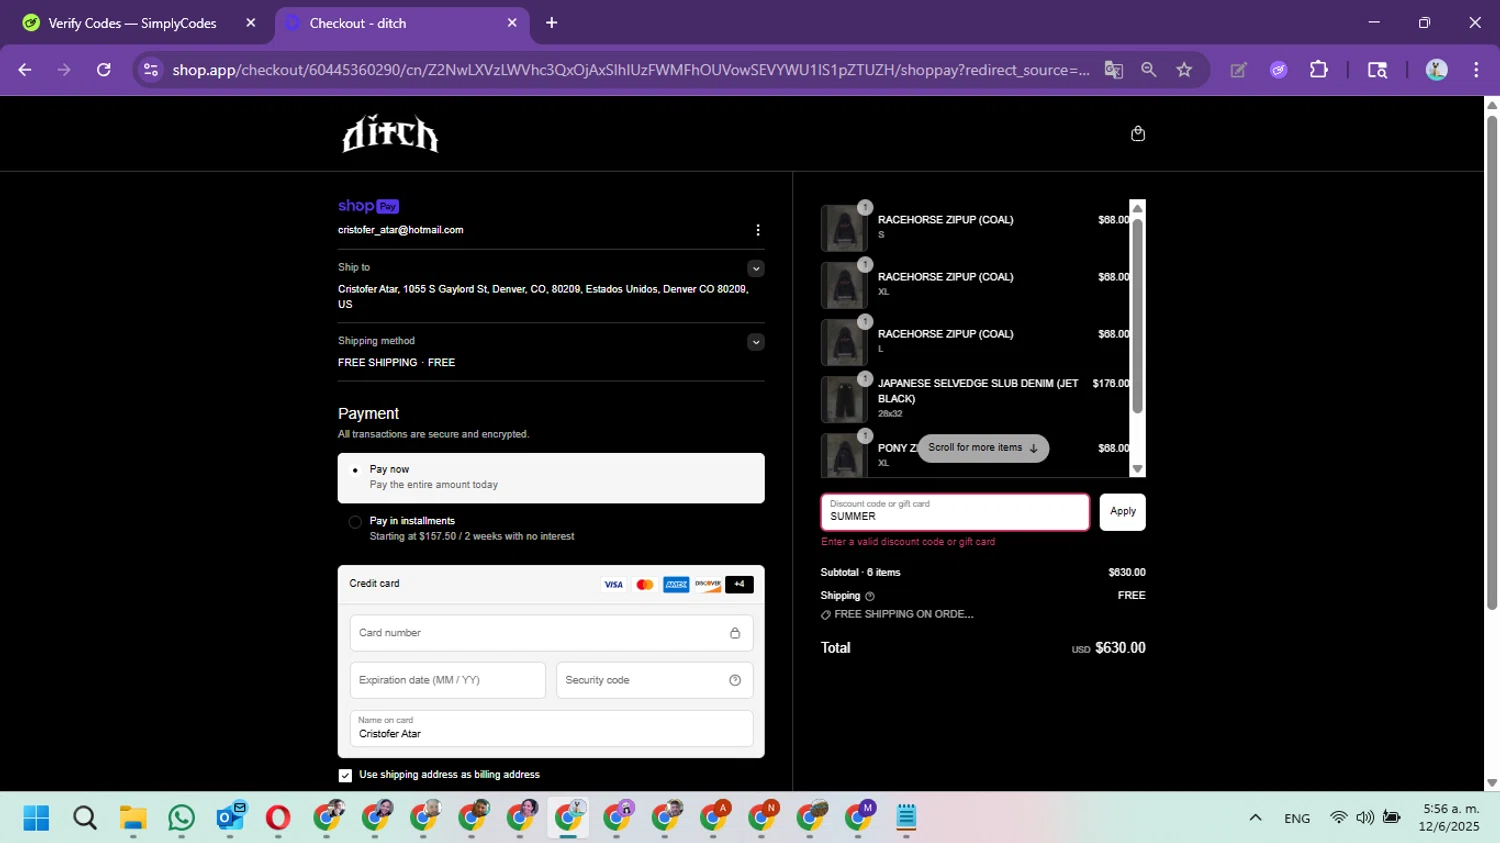Click the ENG language indicator
This screenshot has height=843, width=1500.
point(1297,819)
